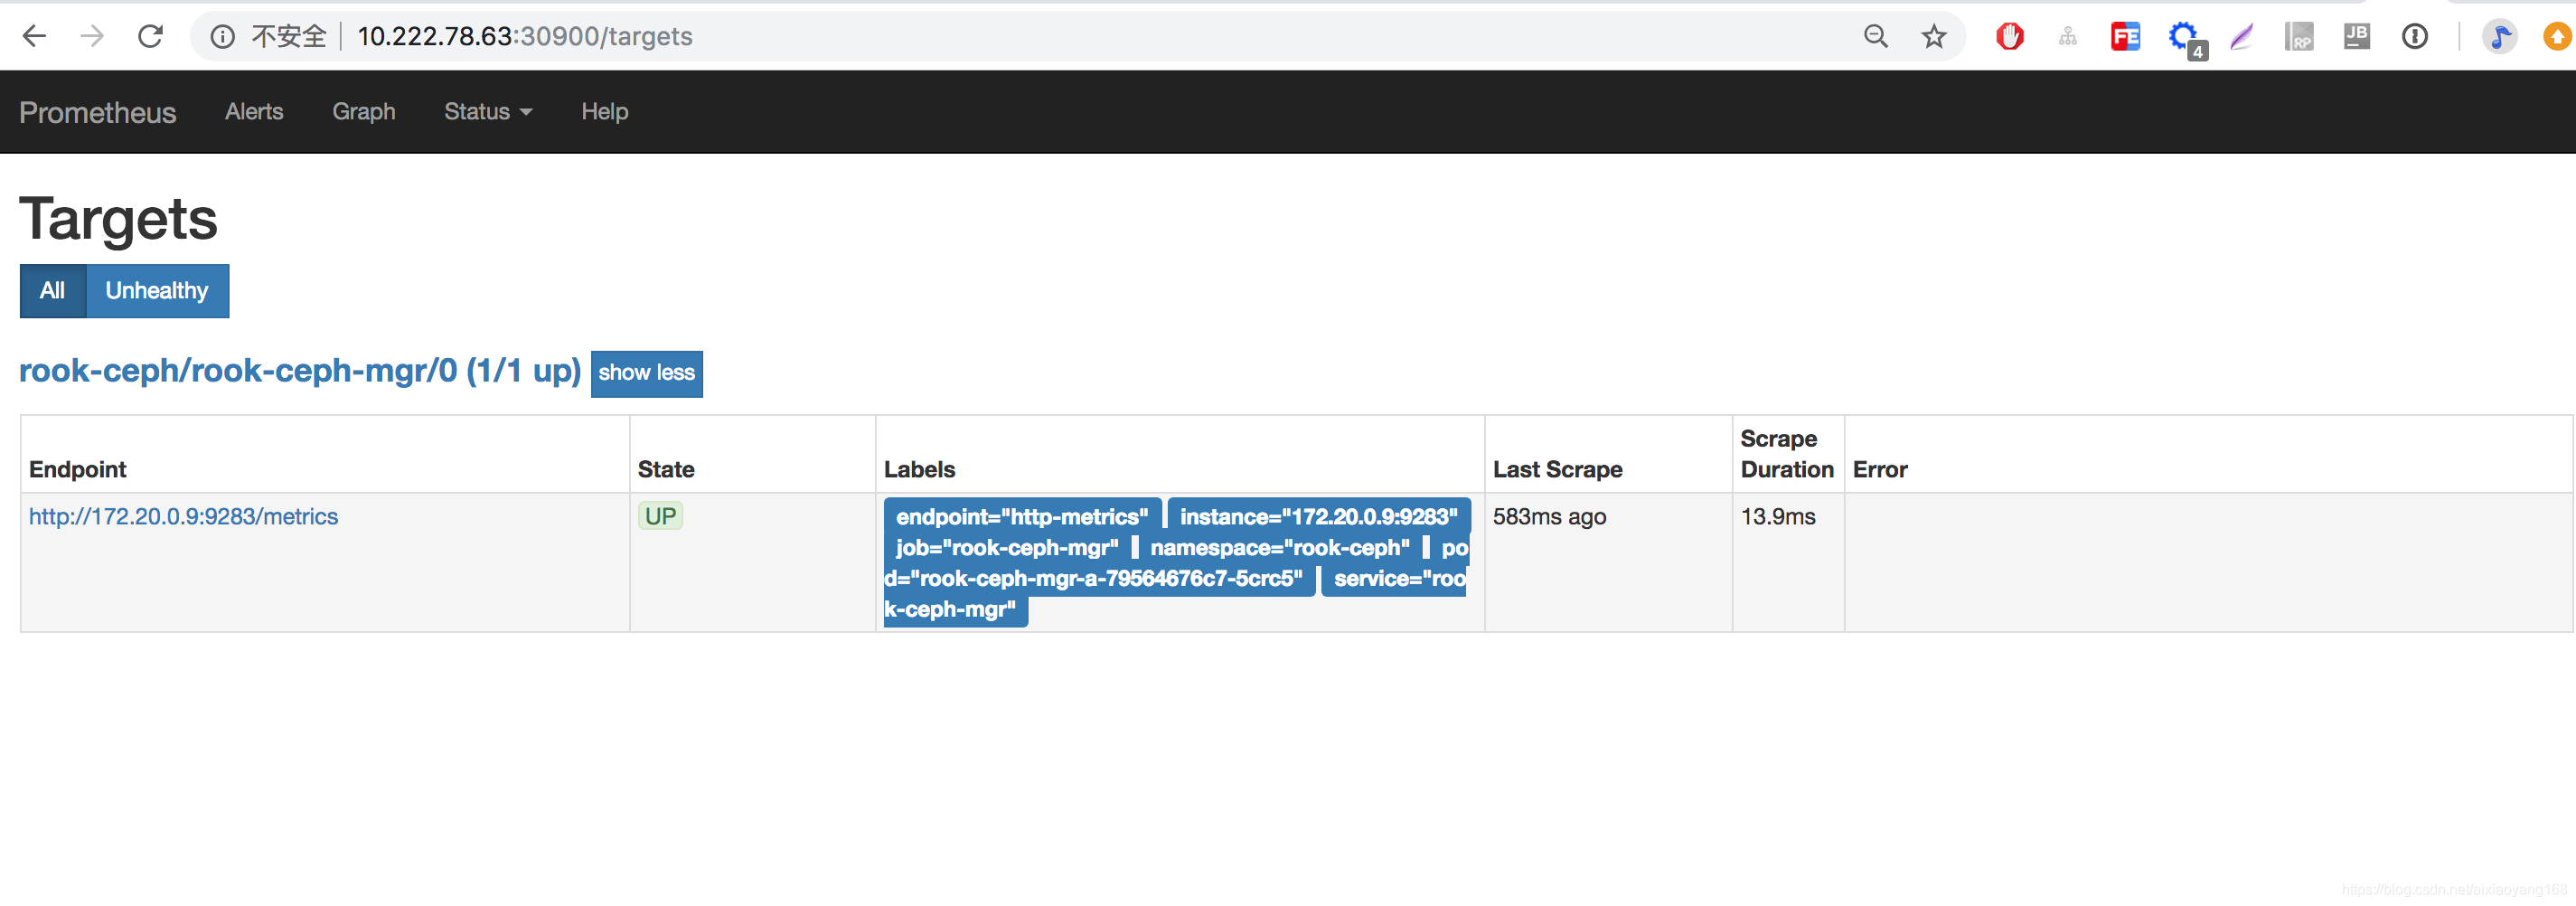The width and height of the screenshot is (2576, 906).
Task: Click the instance="172.20.0.9:9283" label
Action: (x=1319, y=517)
